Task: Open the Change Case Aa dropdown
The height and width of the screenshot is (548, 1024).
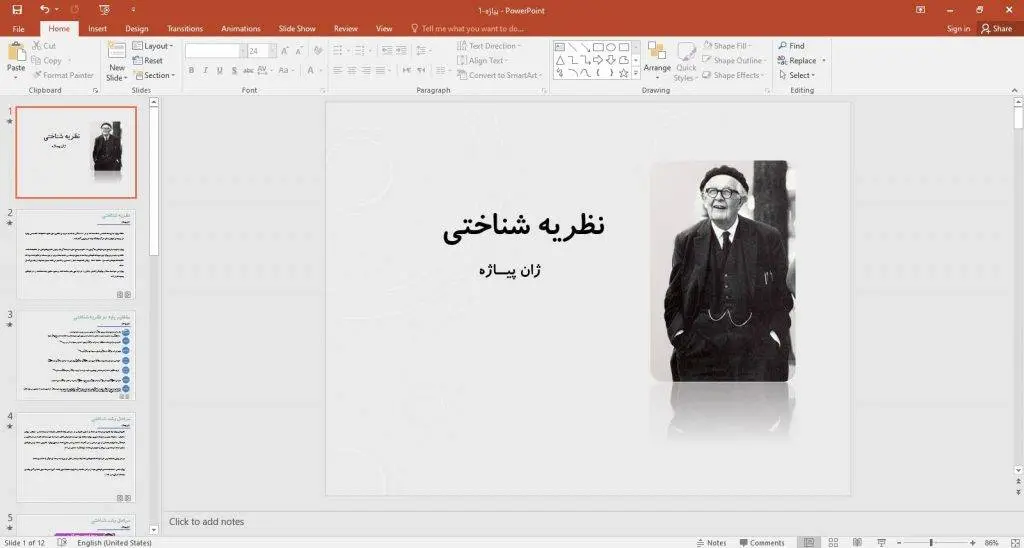Action: coord(285,71)
